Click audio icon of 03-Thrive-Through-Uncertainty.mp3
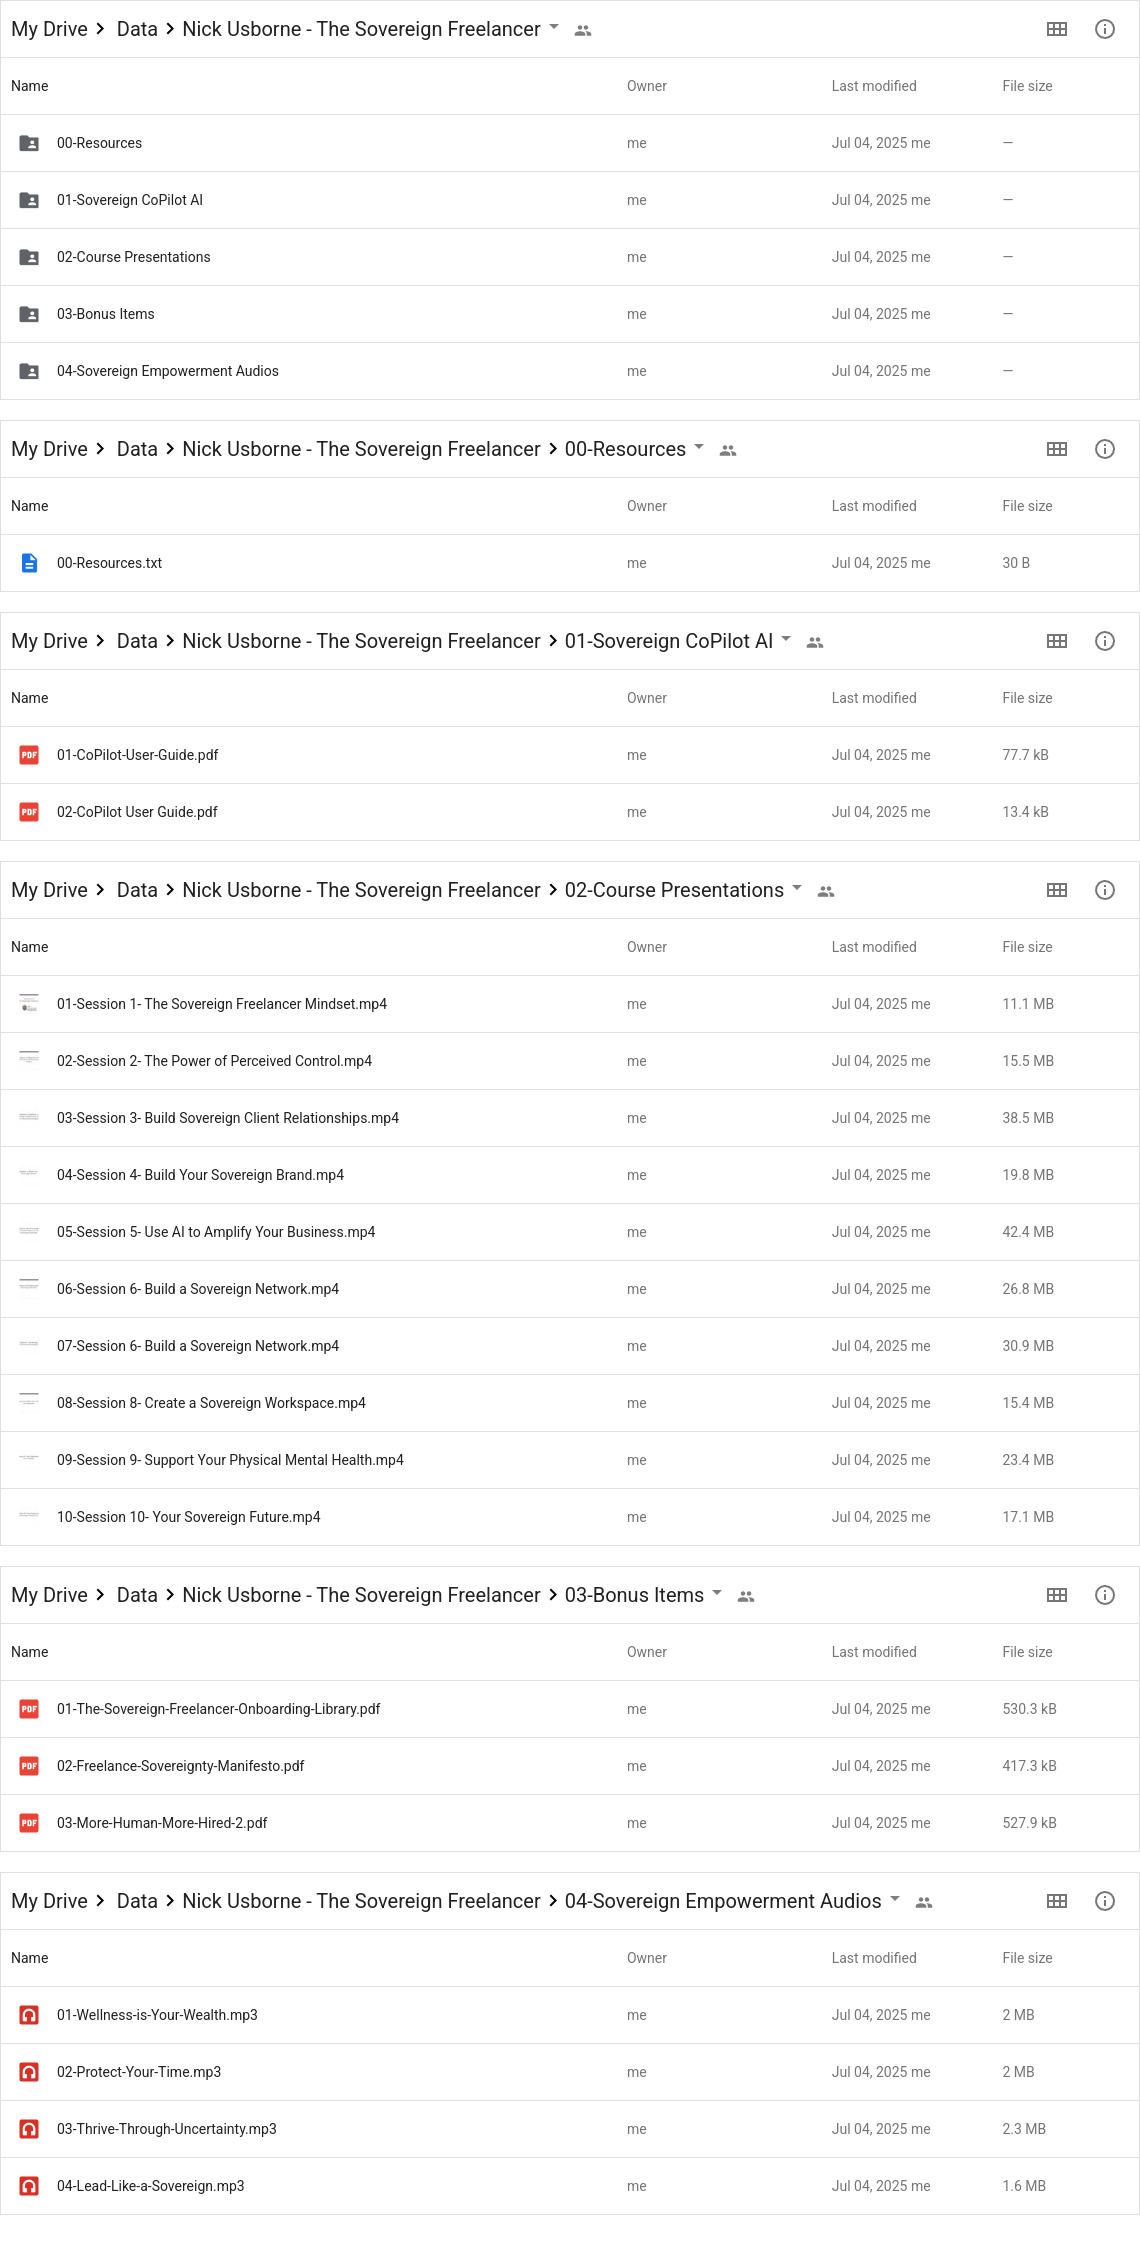1140x2265 pixels. point(29,2129)
